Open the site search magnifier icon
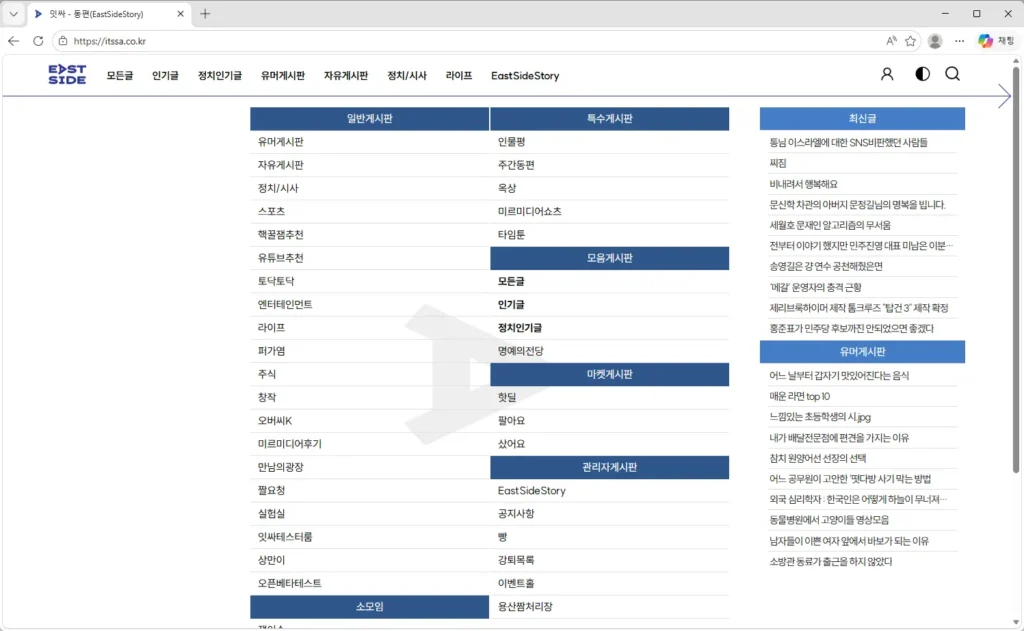The width and height of the screenshot is (1024, 631). point(952,74)
